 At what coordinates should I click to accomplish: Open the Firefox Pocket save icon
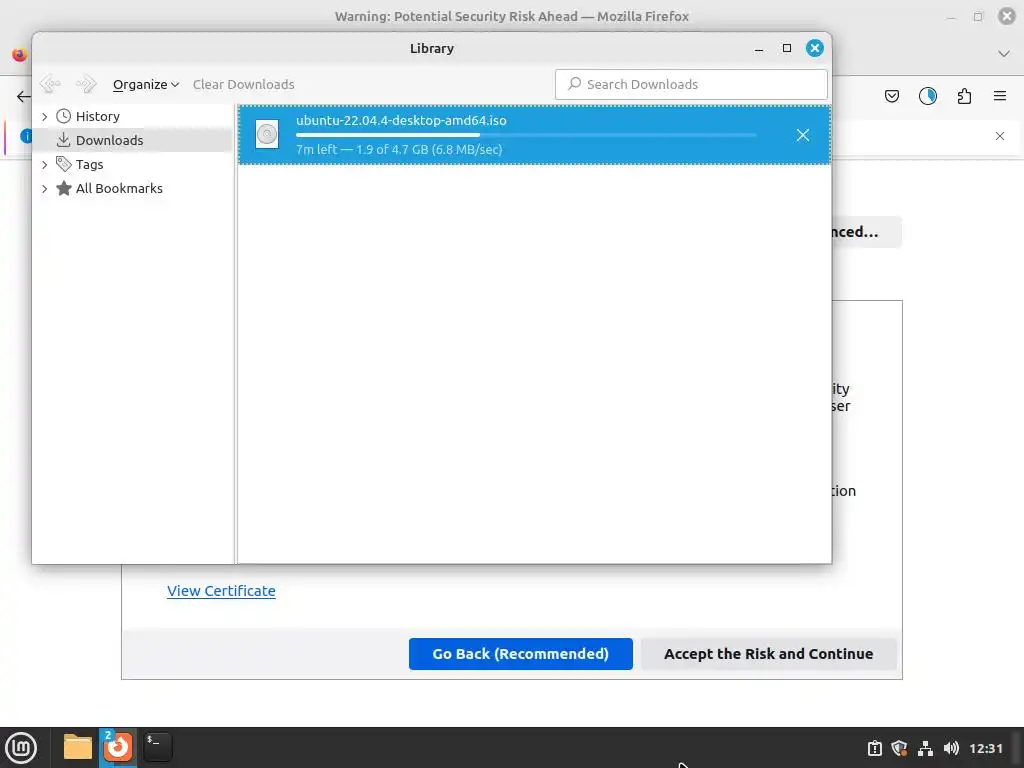pyautogui.click(x=891, y=97)
